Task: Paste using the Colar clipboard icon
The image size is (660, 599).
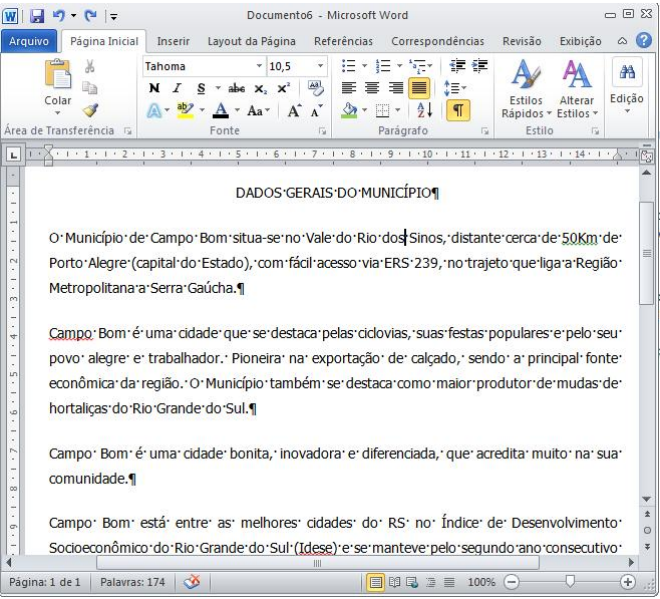Action: coord(58,75)
